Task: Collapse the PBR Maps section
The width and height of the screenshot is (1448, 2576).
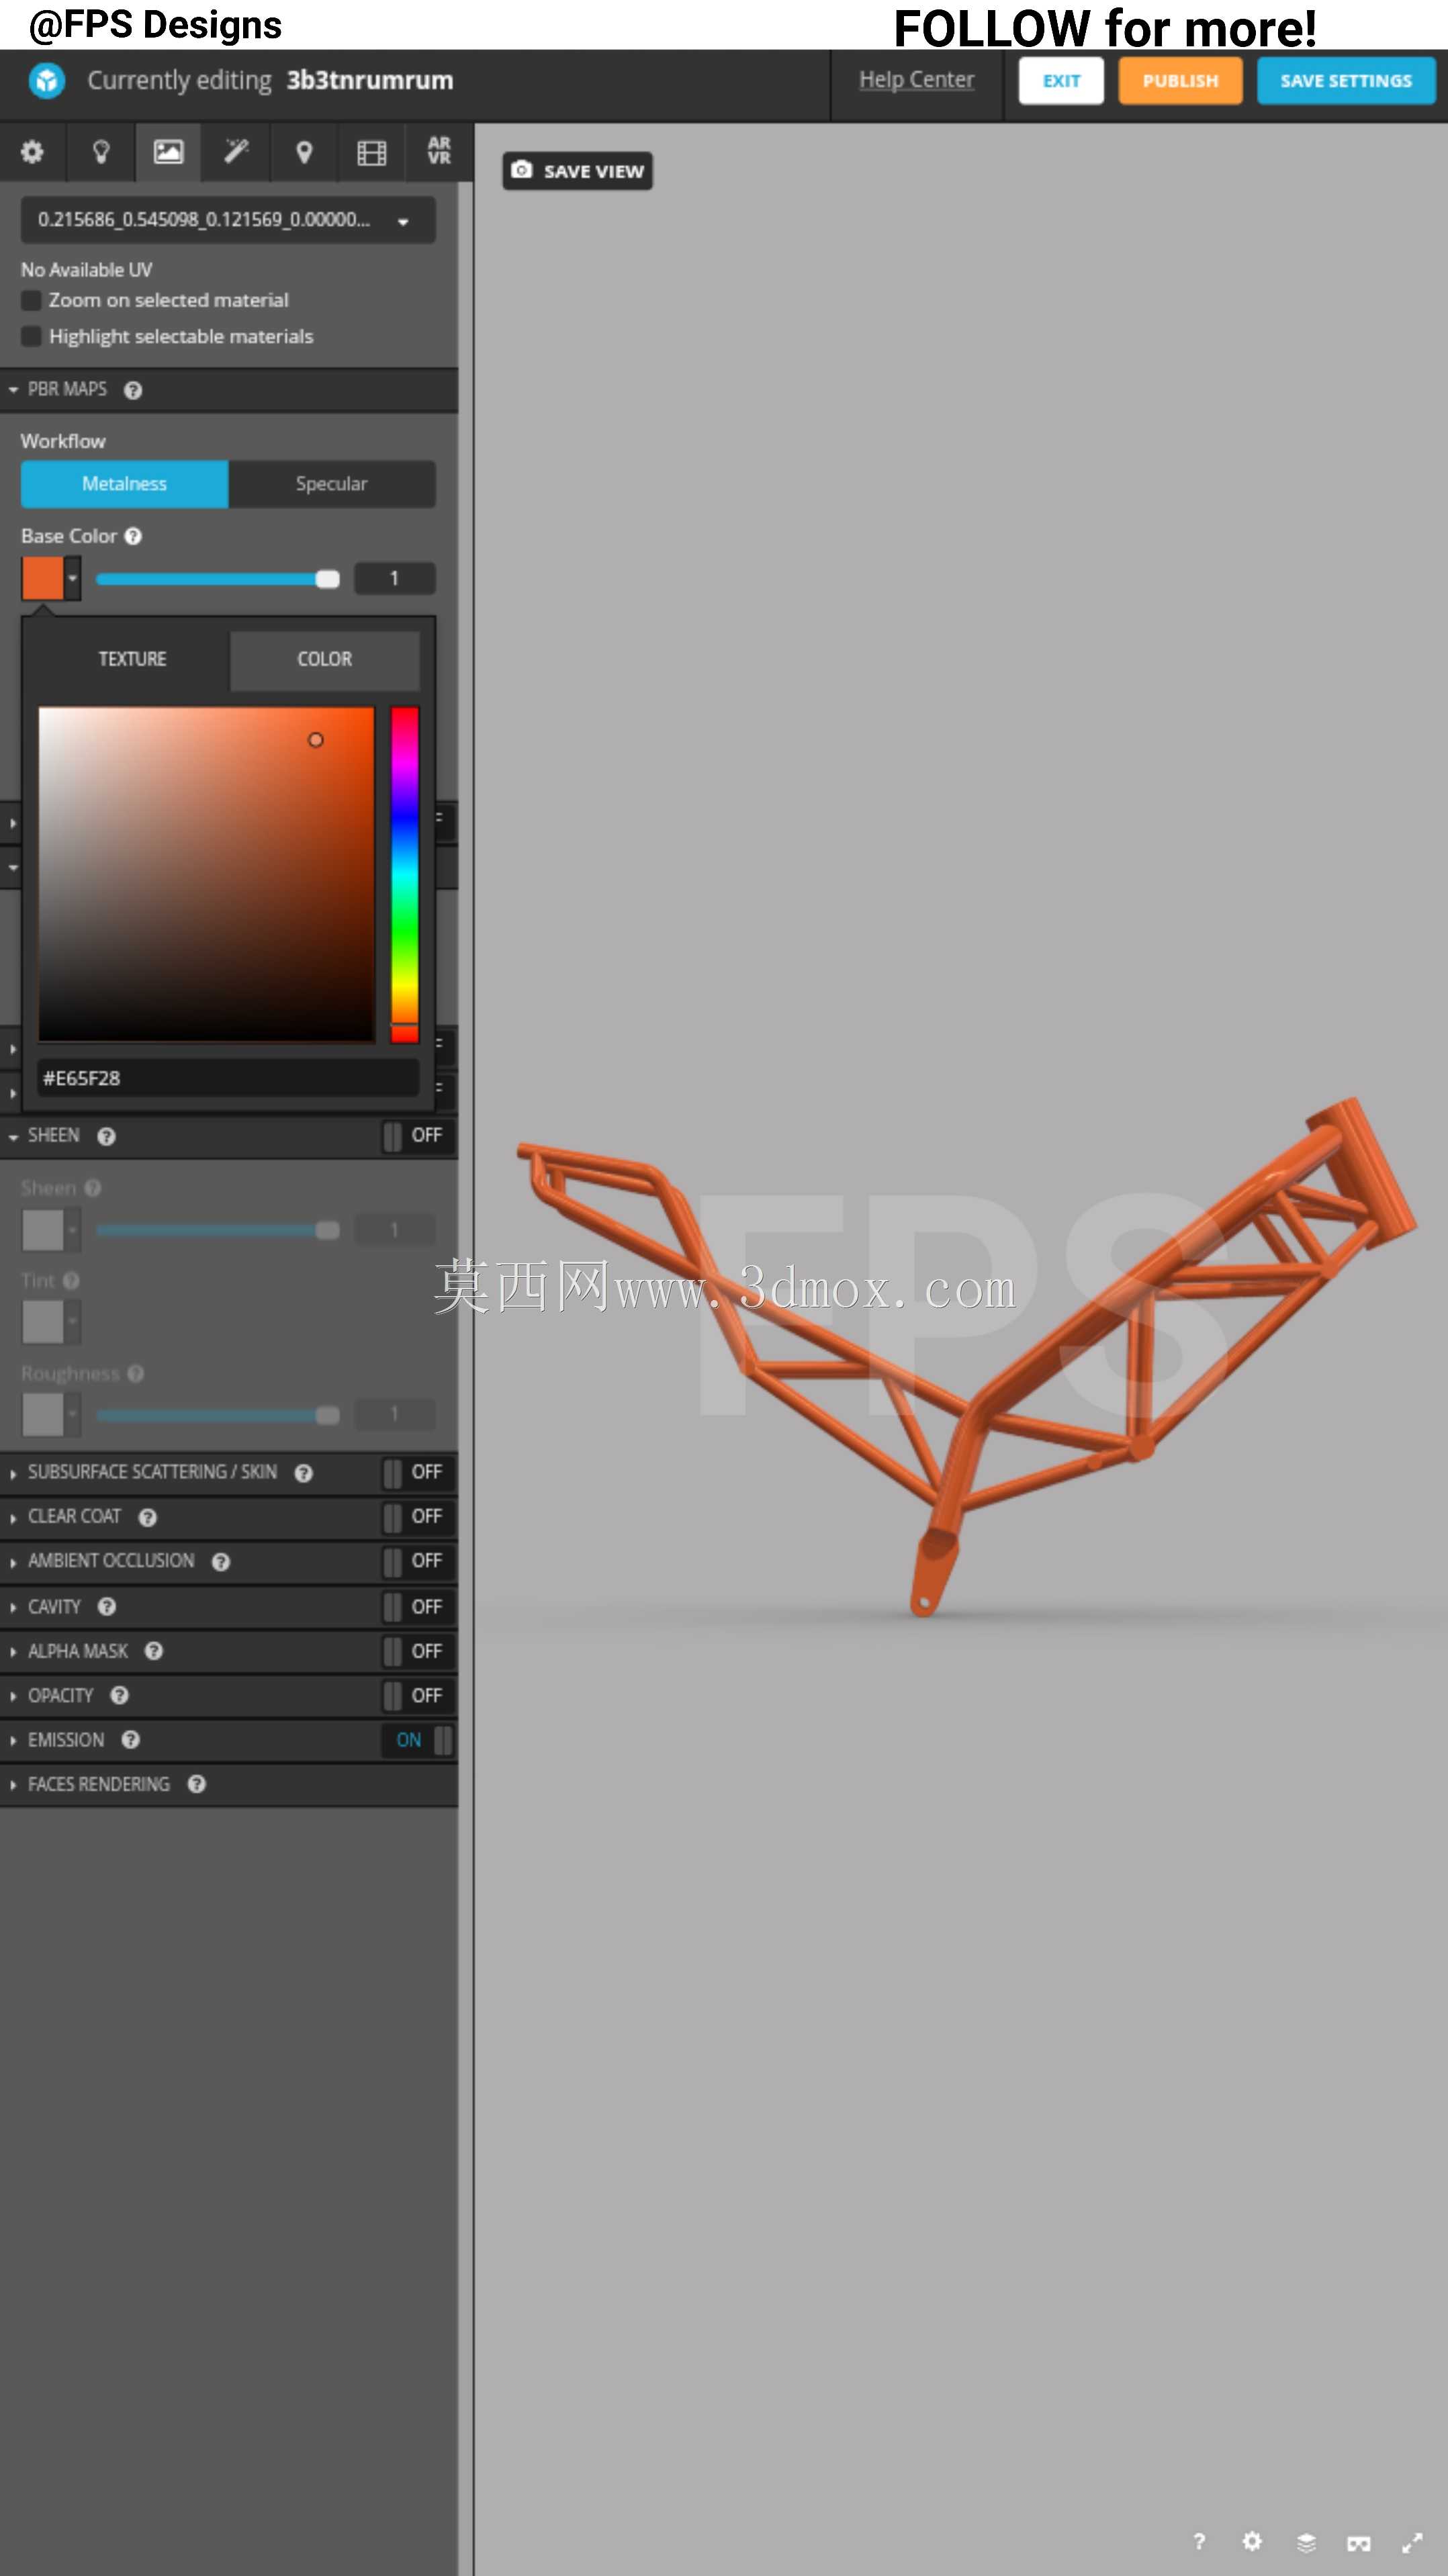Action: pyautogui.click(x=13, y=390)
